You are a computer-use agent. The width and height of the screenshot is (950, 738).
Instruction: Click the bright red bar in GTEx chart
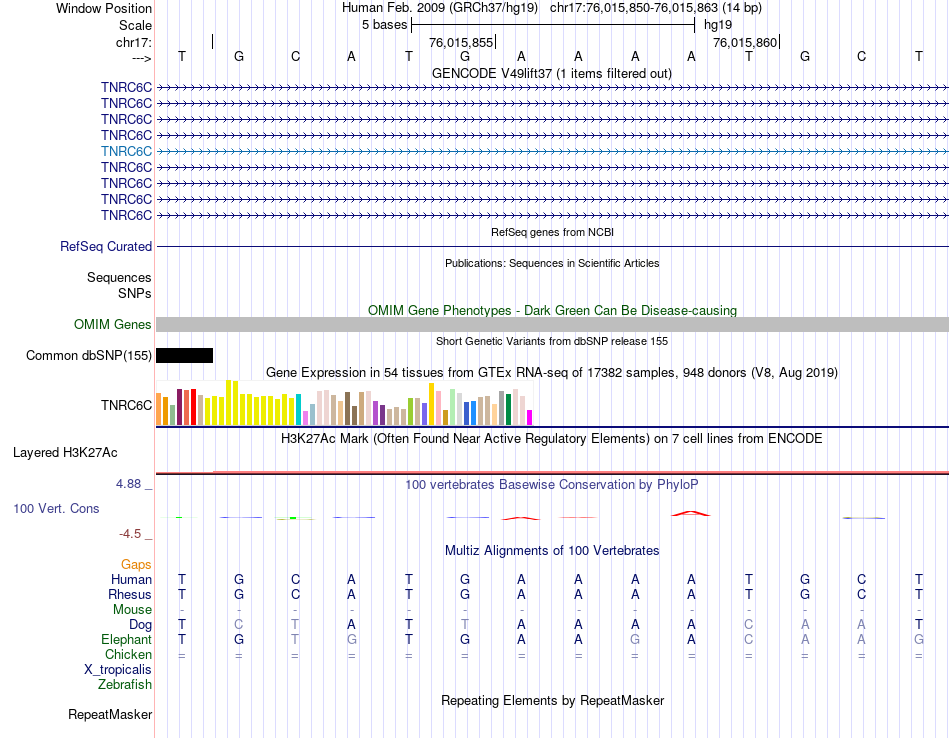pyautogui.click(x=193, y=407)
